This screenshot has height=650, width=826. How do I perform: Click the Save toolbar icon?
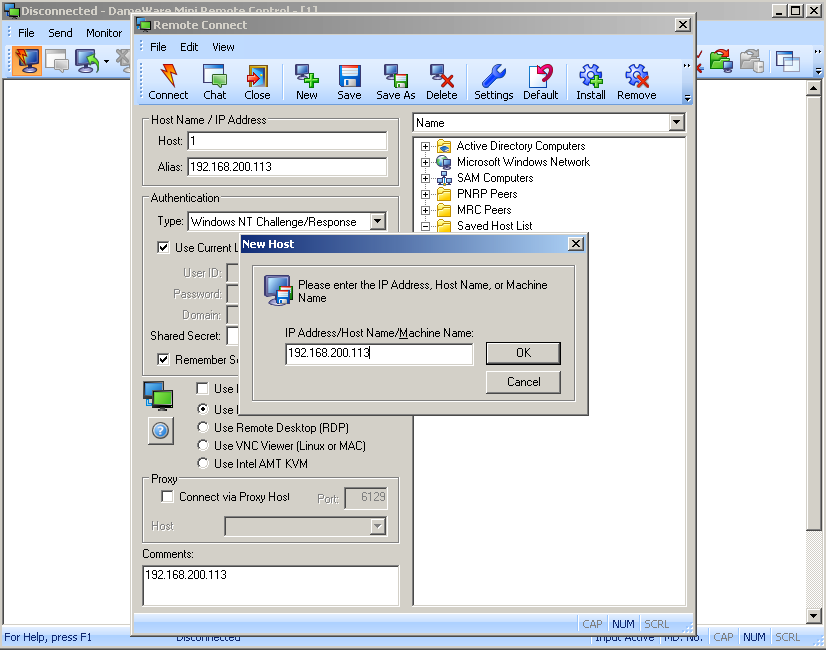349,82
